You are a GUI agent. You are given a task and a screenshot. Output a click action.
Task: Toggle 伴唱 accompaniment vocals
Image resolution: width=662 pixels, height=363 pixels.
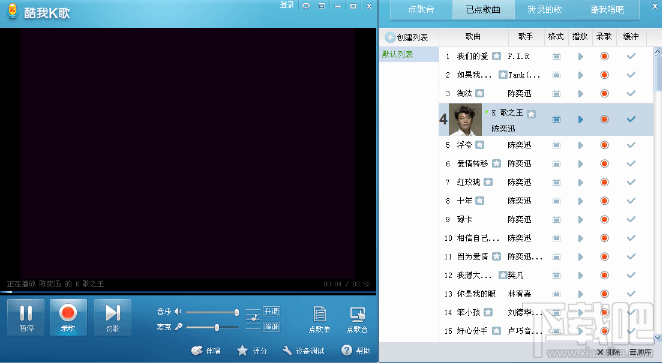click(x=206, y=350)
